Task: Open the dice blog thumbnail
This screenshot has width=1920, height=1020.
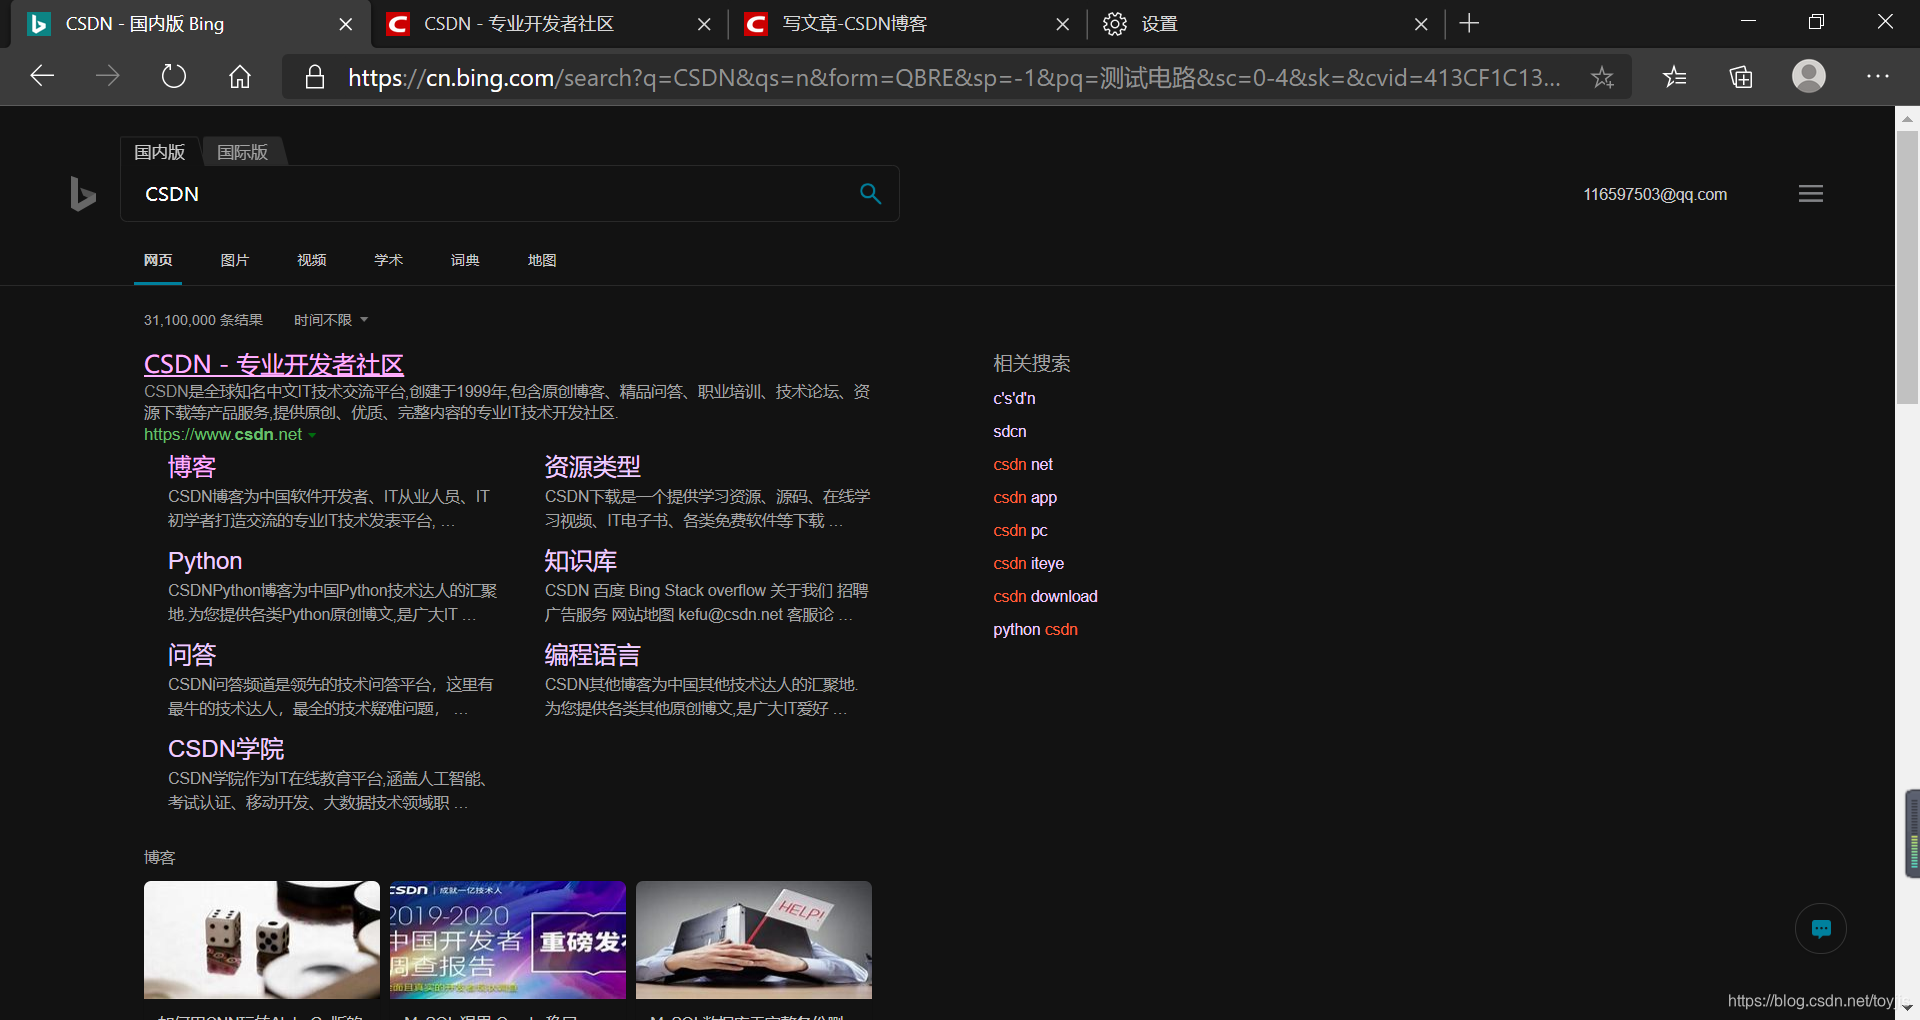Action: [x=262, y=940]
